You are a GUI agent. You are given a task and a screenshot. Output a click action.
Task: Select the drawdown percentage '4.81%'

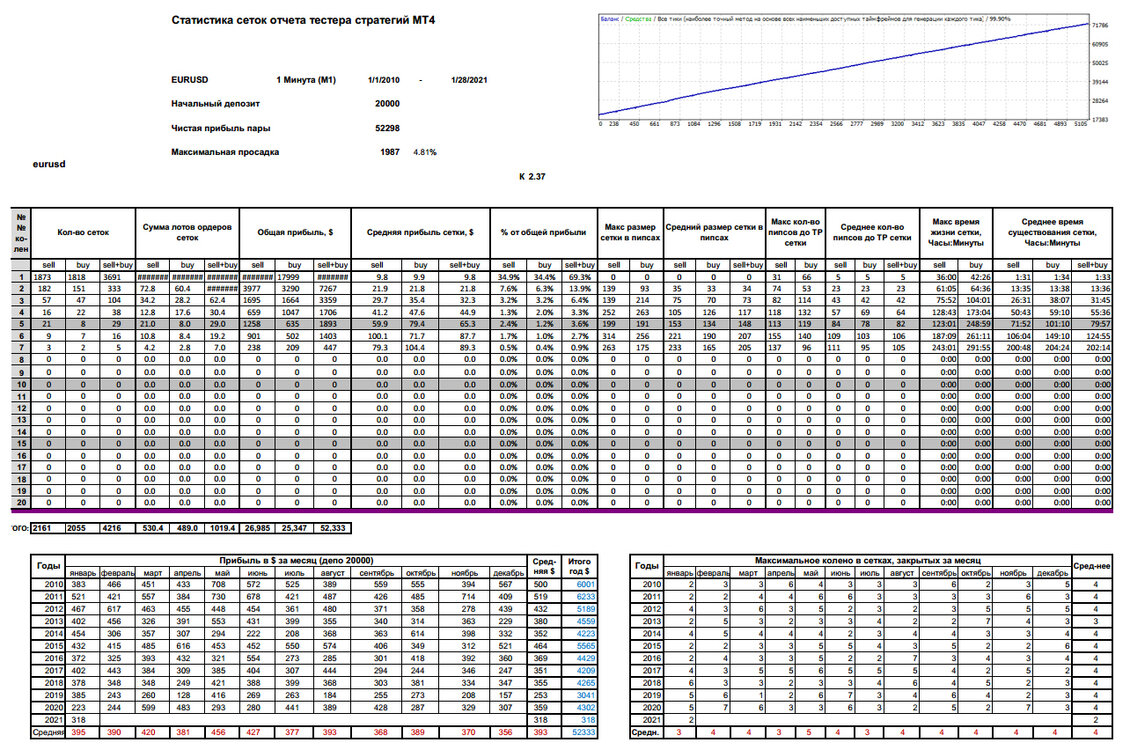click(x=424, y=152)
